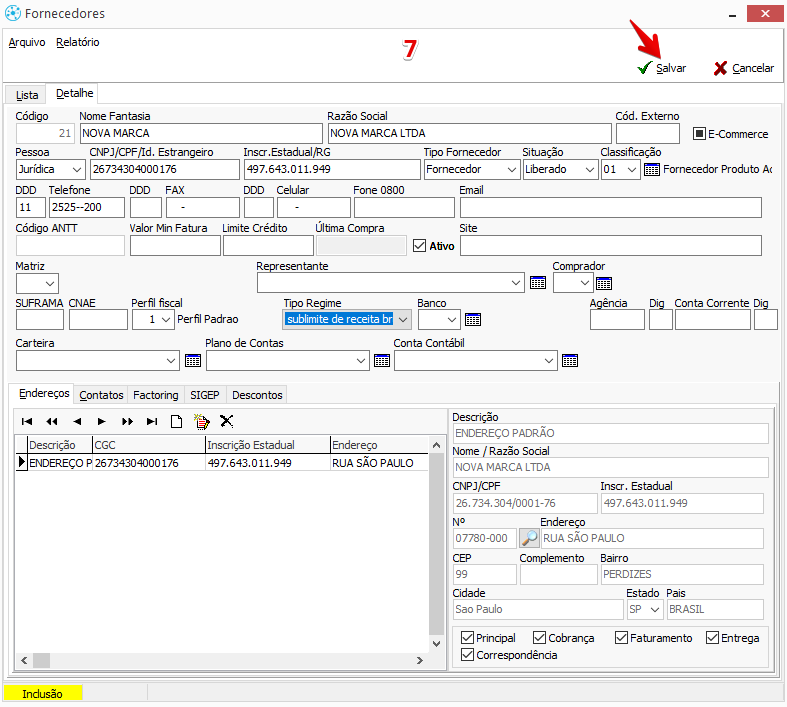Viewport: 787px width, 707px height.
Task: Go to next address record
Action: pos(101,421)
